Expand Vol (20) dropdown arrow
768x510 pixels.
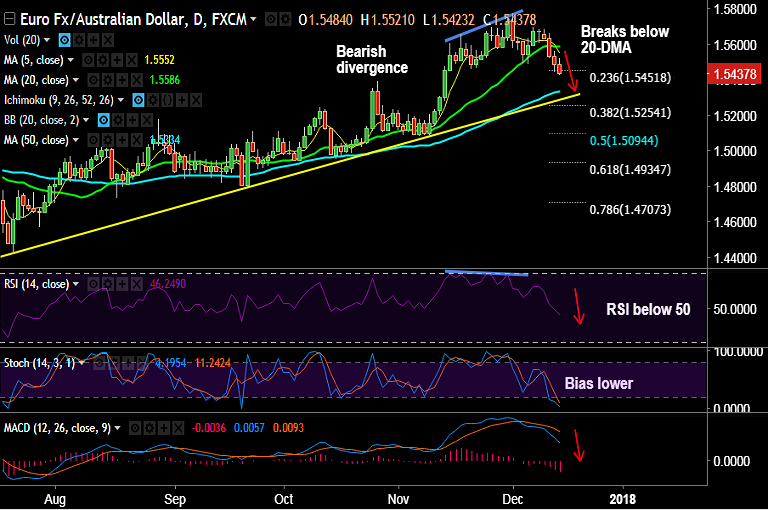tap(47, 40)
